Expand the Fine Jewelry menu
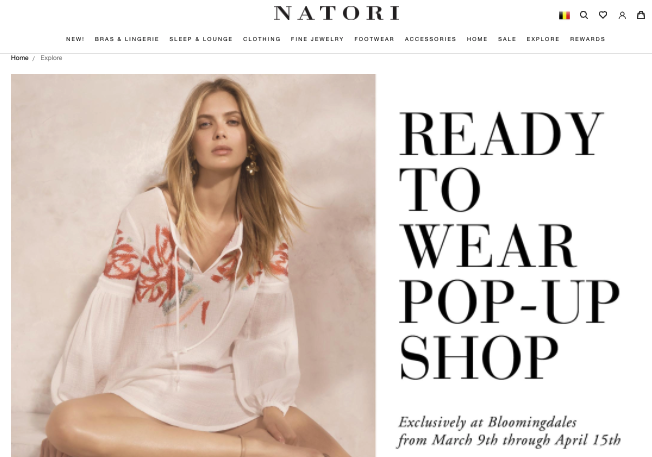Viewport: 652px width, 457px height. point(317,39)
